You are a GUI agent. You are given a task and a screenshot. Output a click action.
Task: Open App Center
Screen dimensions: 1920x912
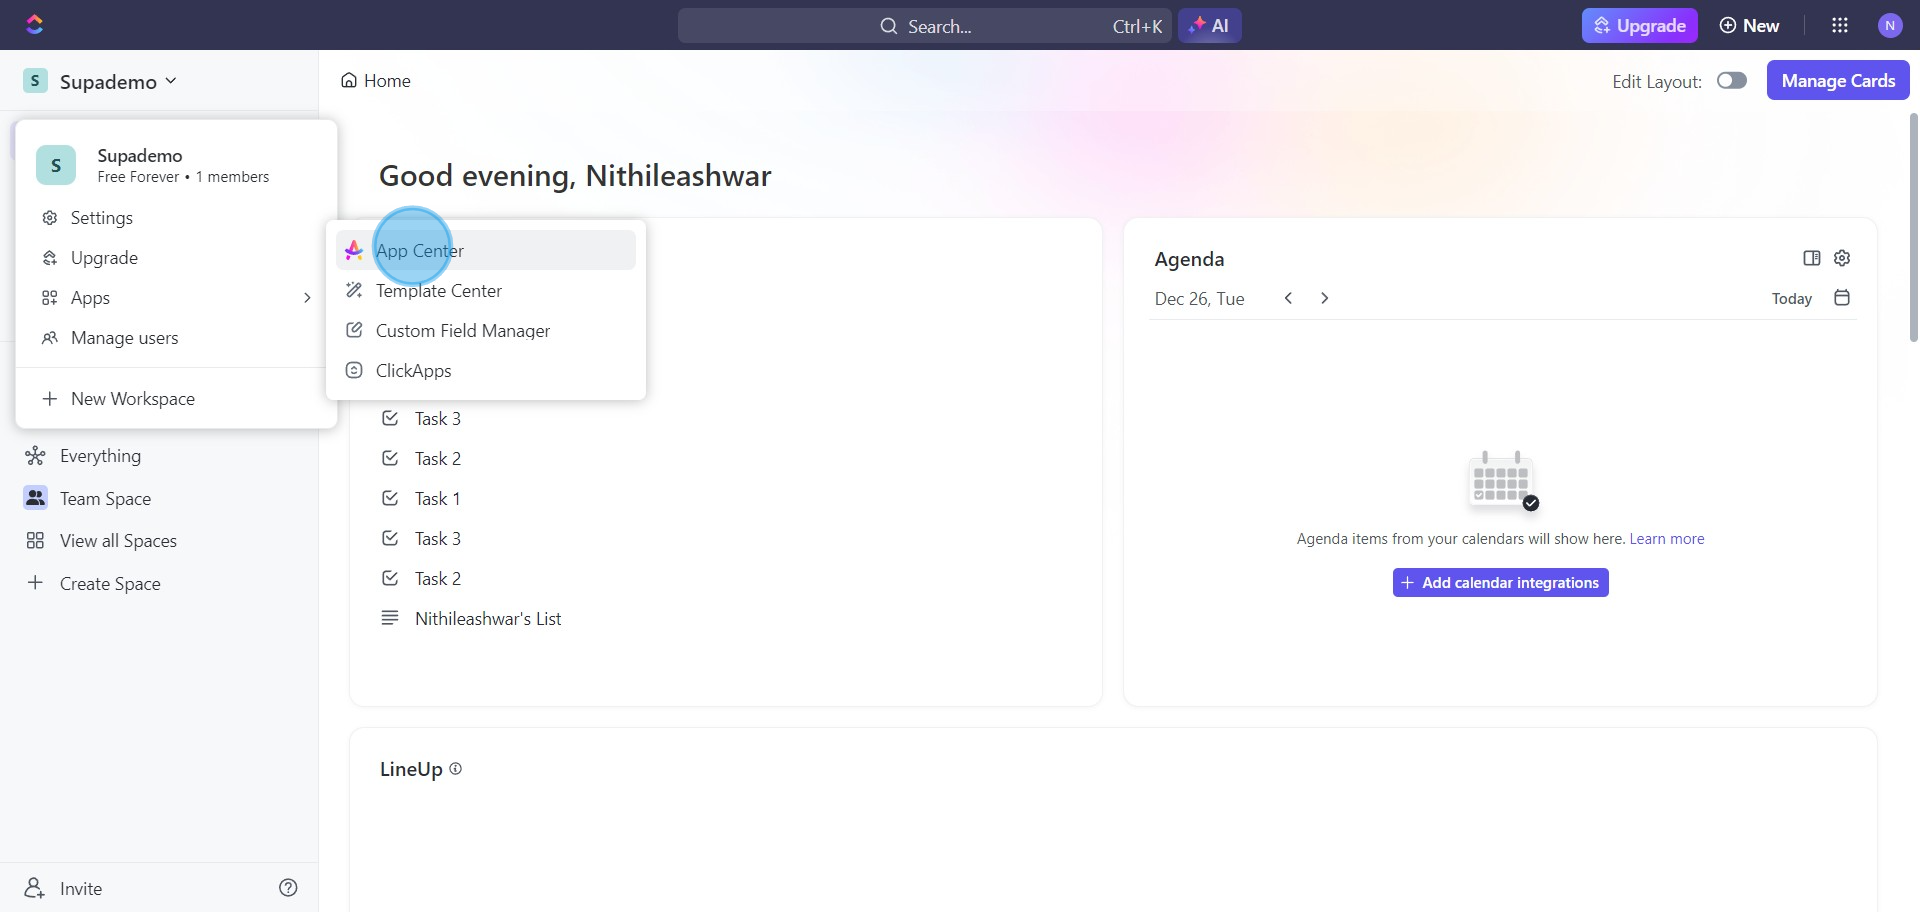point(486,250)
